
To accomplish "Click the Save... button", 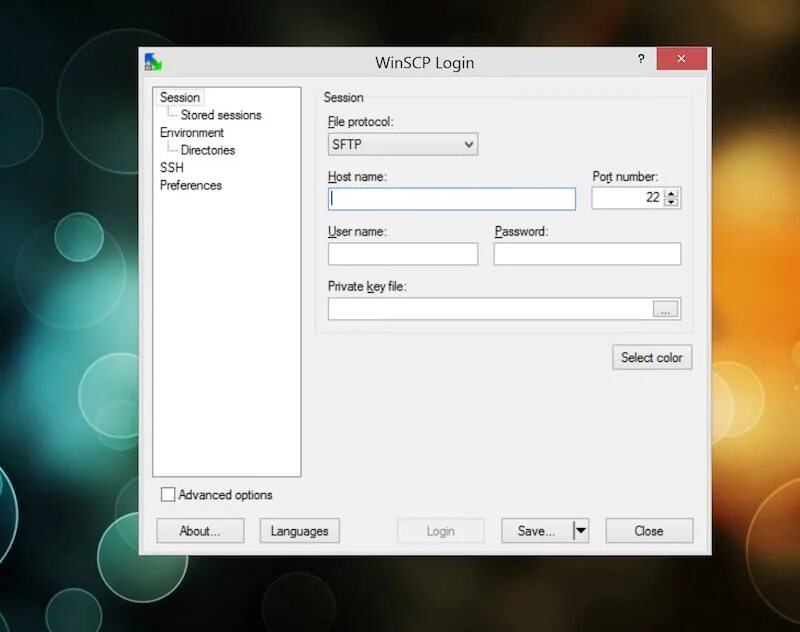I will pos(537,531).
